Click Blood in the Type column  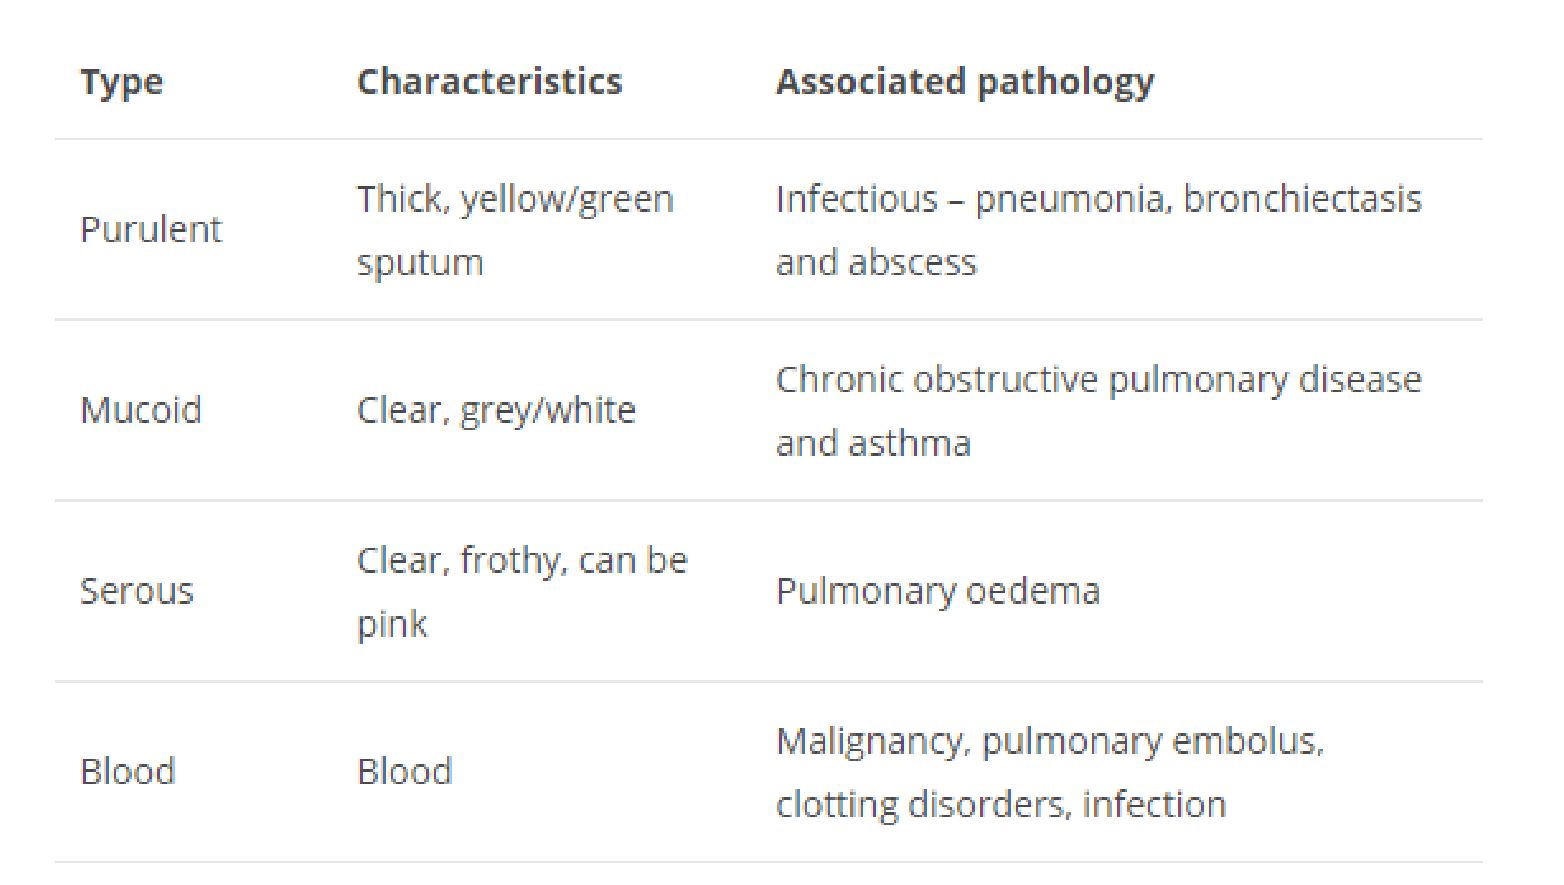[128, 772]
